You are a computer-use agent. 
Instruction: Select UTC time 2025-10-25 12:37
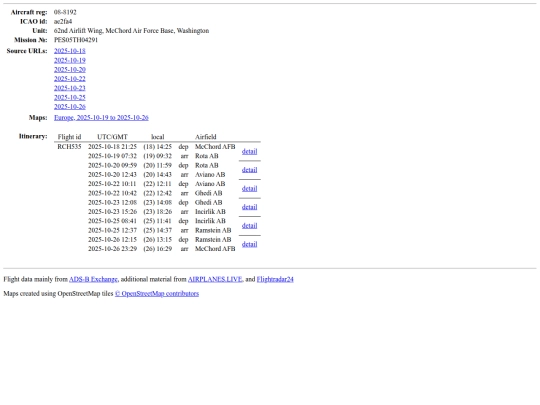(112, 230)
